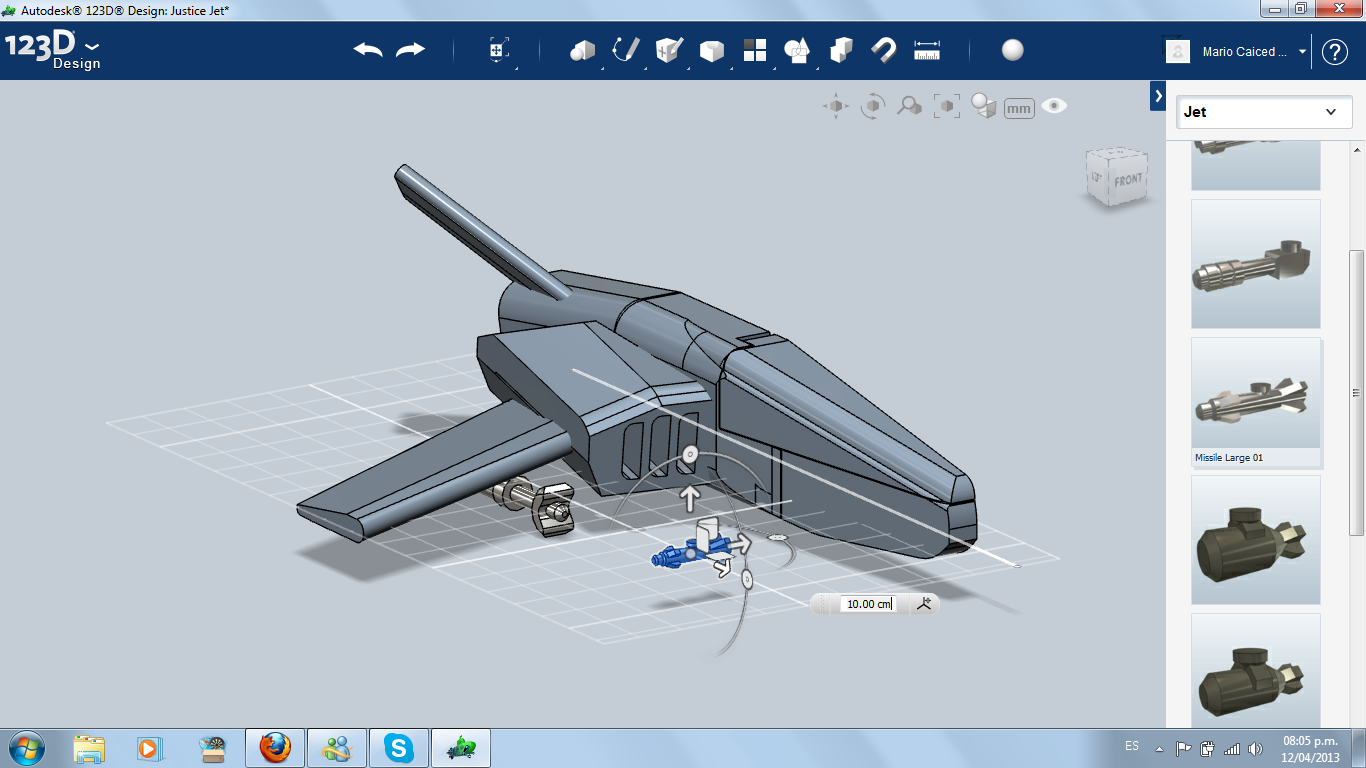
Task: Open the Windows Start menu
Action: 25,748
